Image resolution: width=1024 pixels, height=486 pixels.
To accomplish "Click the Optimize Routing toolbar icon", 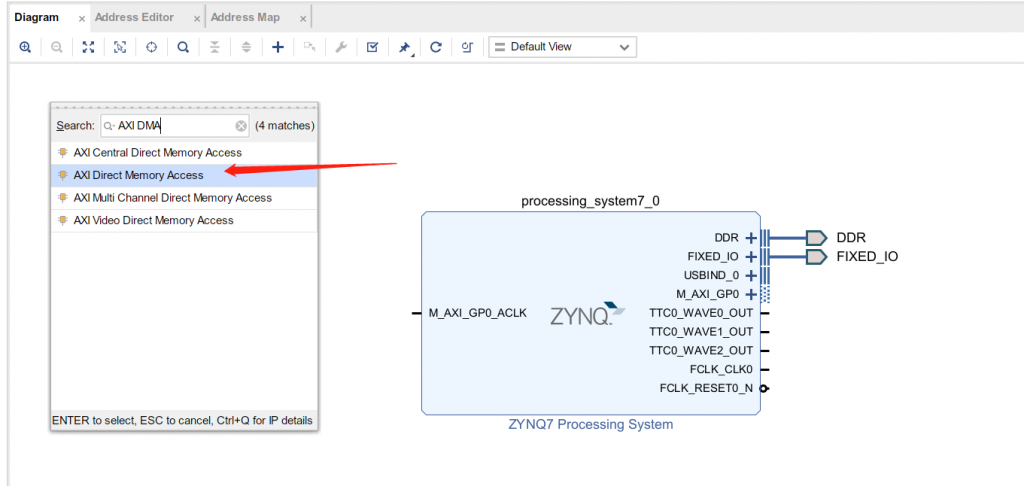I will click(467, 47).
